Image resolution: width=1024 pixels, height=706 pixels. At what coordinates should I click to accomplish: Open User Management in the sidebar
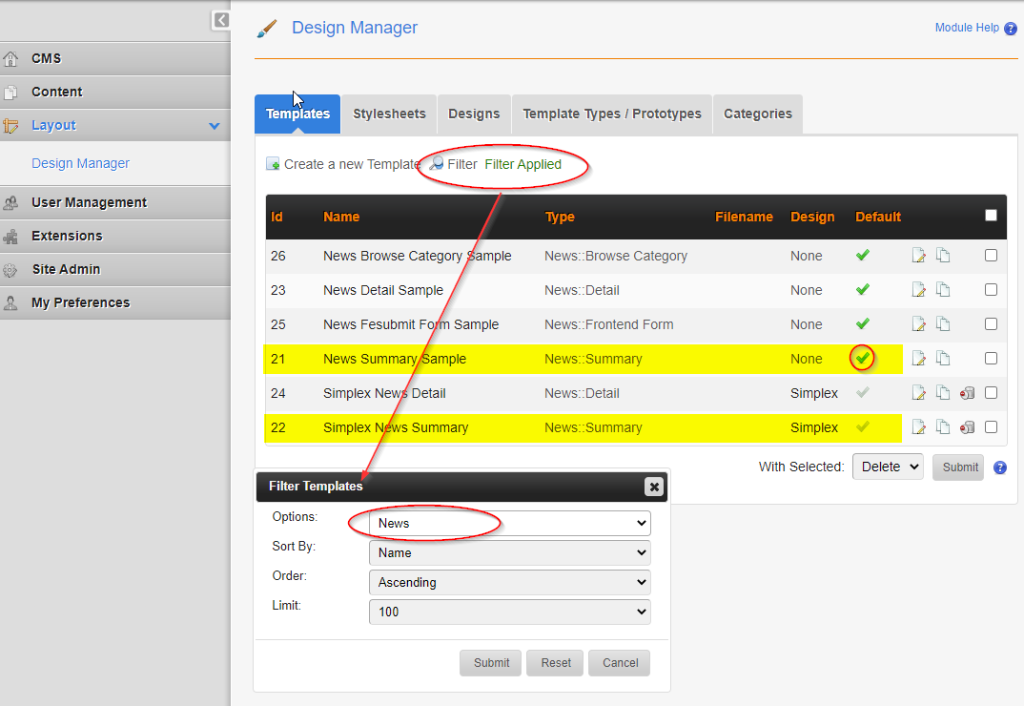coord(89,202)
